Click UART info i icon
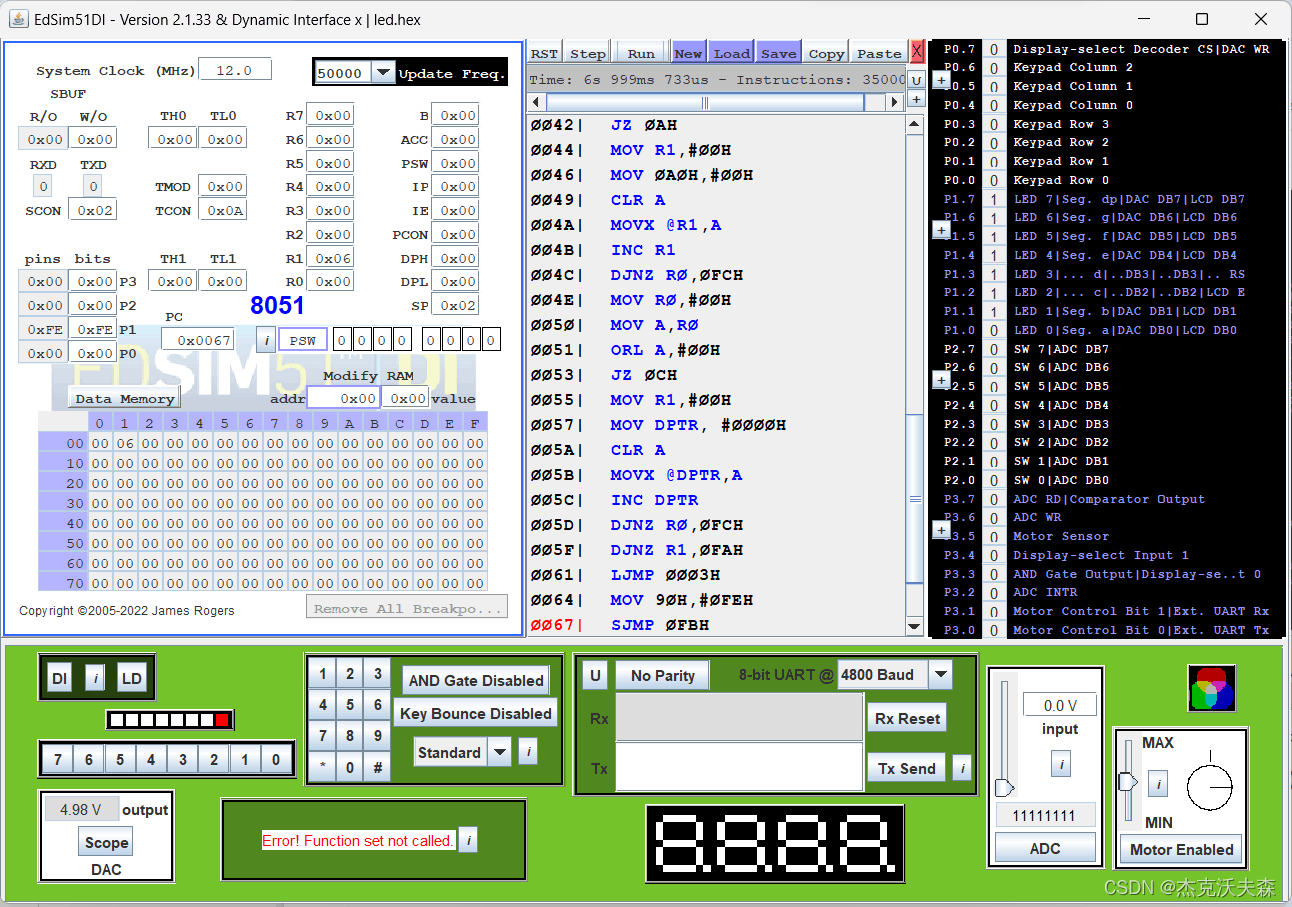The width and height of the screenshot is (1292, 907). coord(962,768)
